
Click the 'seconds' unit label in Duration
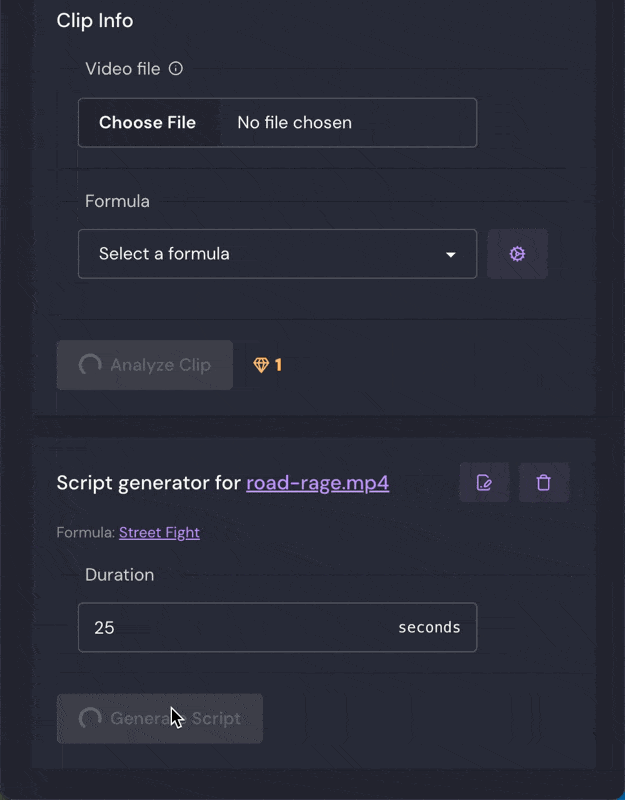click(x=429, y=627)
